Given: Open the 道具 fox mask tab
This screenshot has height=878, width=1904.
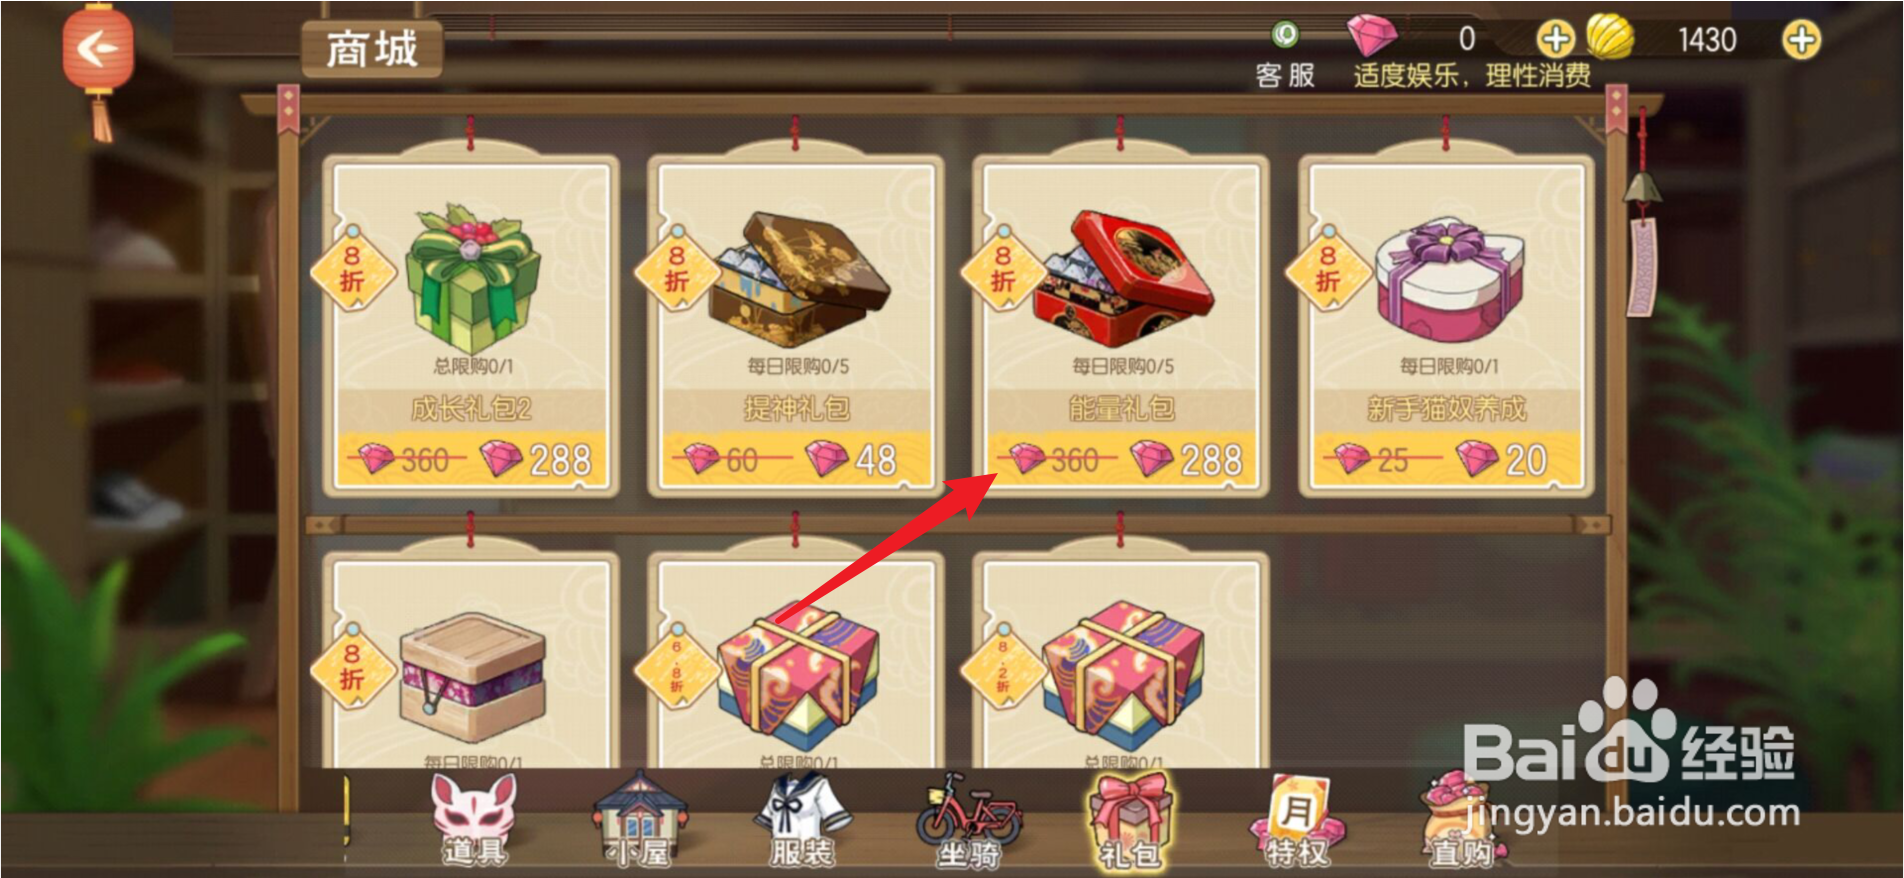Looking at the screenshot, I should pyautogui.click(x=474, y=820).
